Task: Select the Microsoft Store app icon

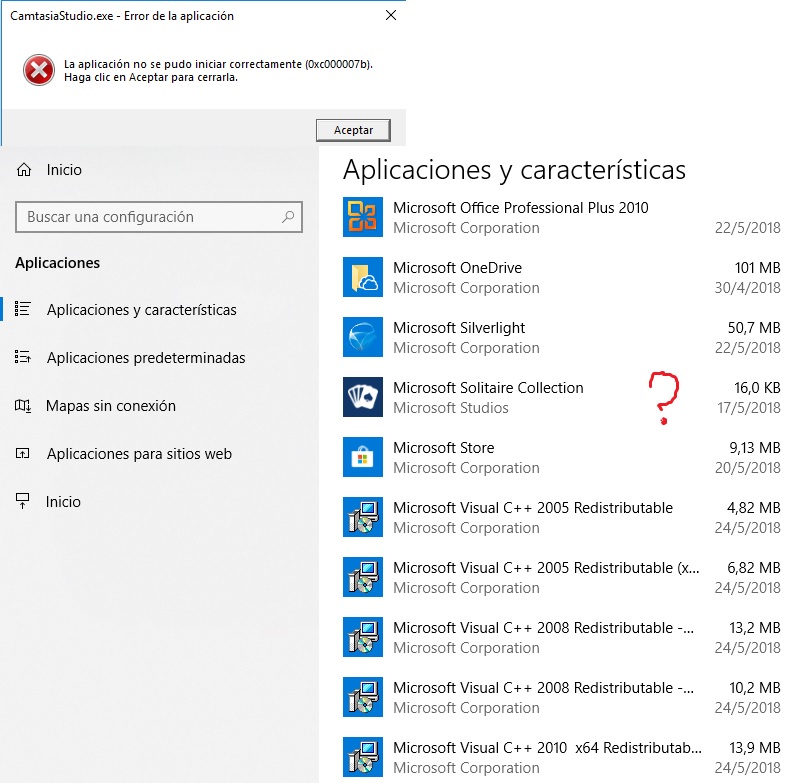Action: (x=363, y=457)
